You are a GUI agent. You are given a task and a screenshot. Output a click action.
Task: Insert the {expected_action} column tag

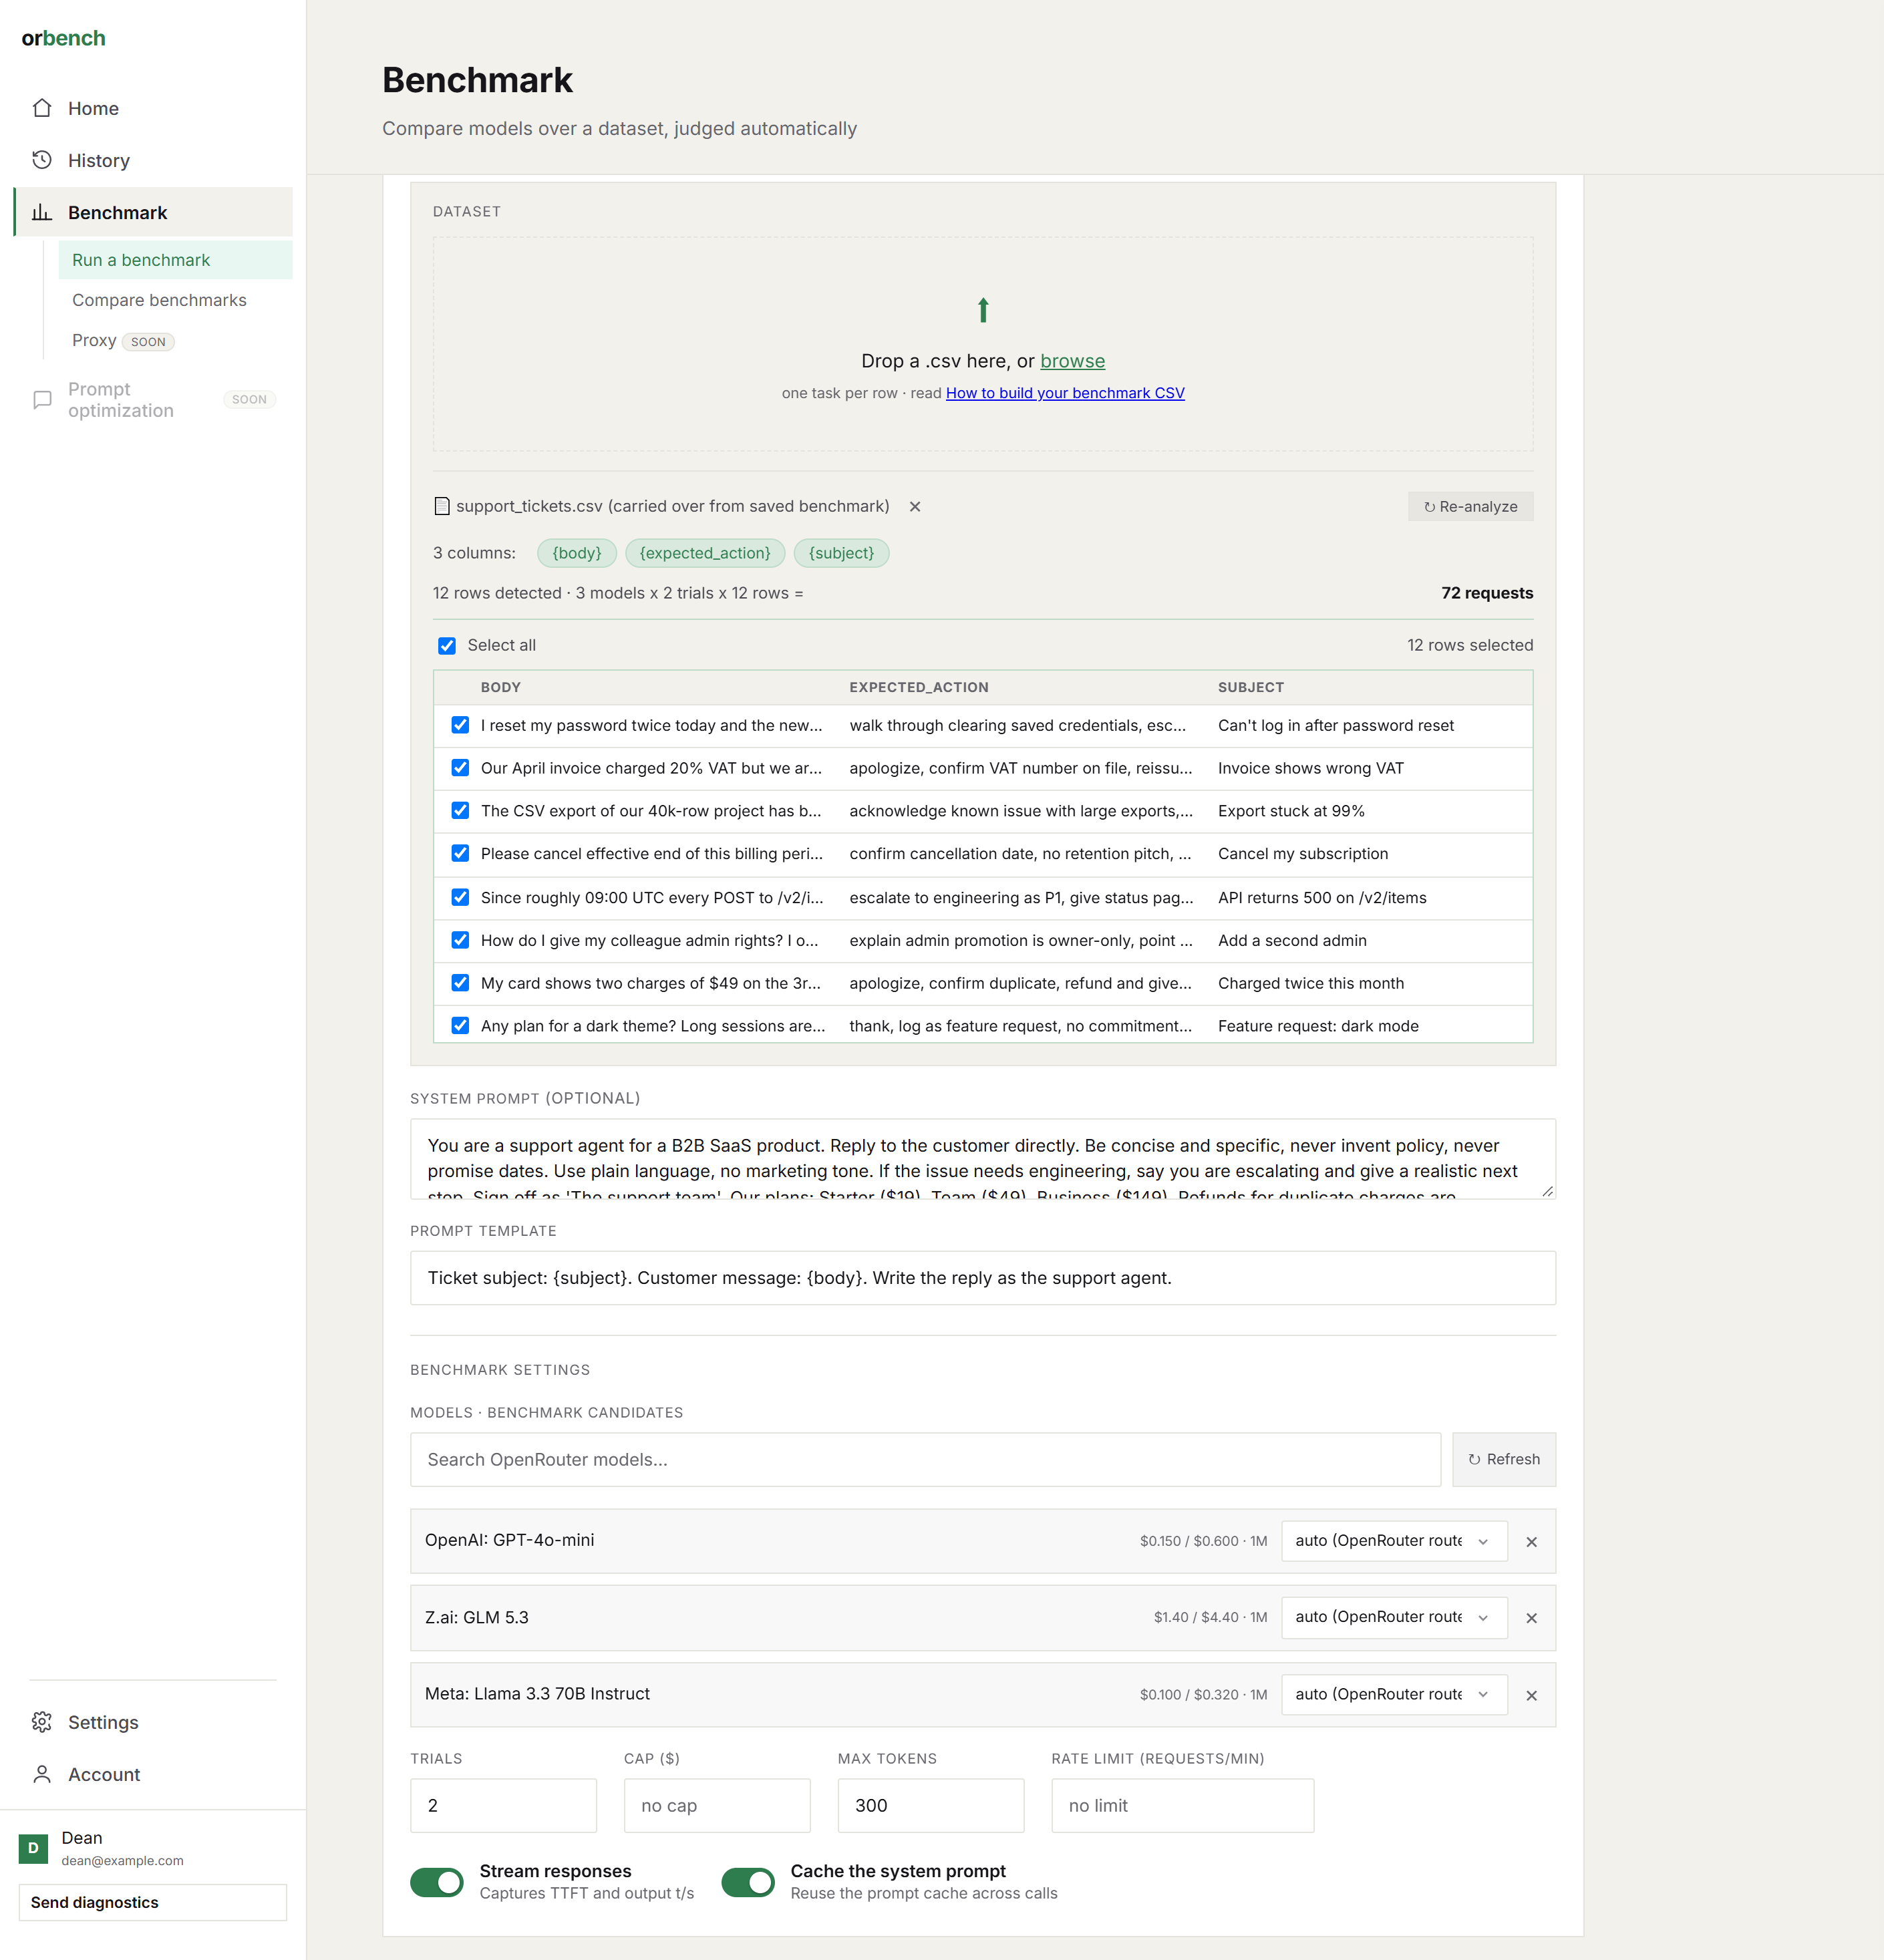pyautogui.click(x=705, y=553)
